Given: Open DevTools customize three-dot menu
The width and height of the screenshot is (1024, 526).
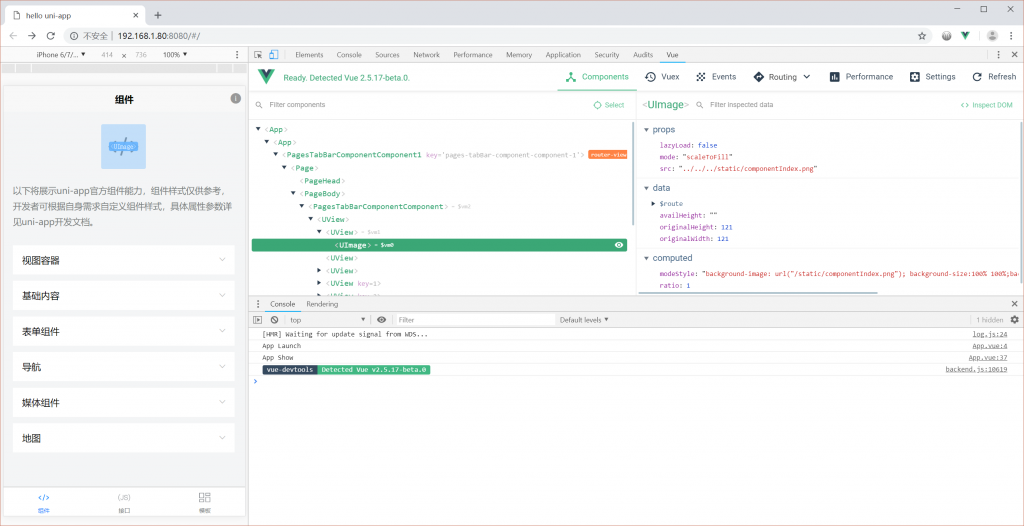Looking at the screenshot, I should [999, 55].
